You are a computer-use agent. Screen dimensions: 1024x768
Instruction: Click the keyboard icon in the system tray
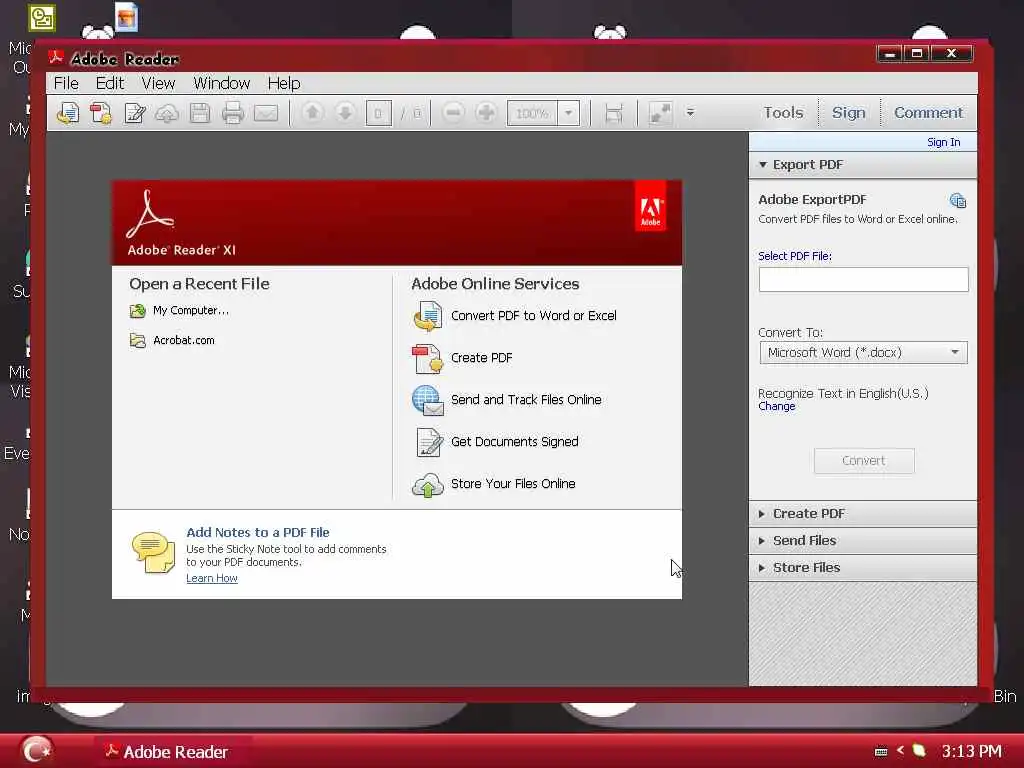pyautogui.click(x=881, y=752)
